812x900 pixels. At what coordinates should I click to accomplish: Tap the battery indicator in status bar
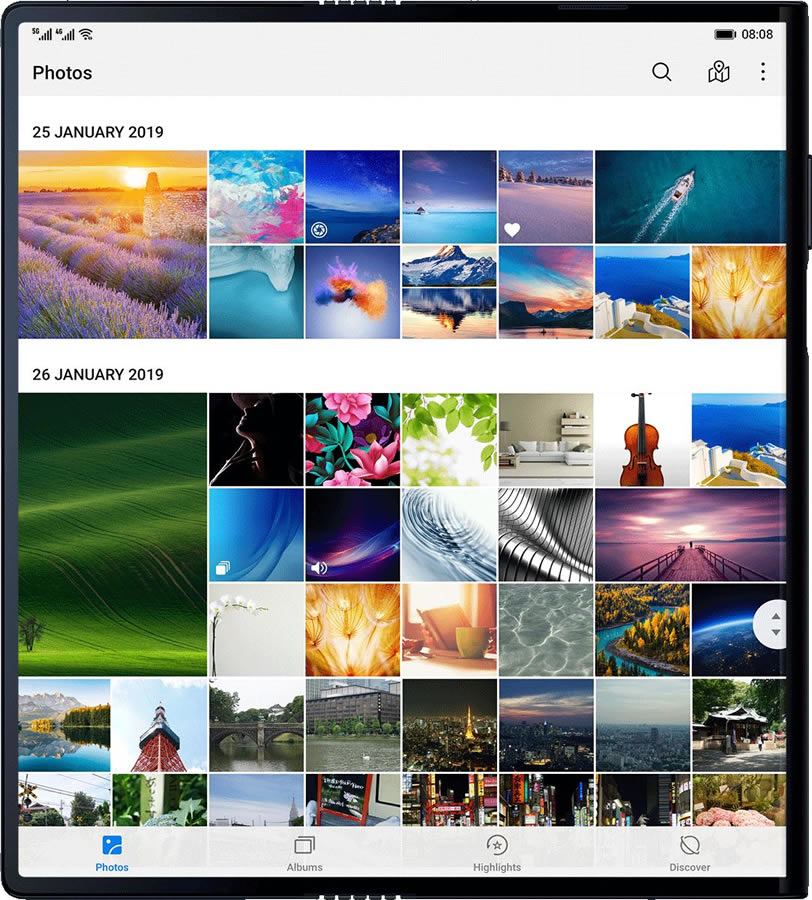(x=725, y=34)
